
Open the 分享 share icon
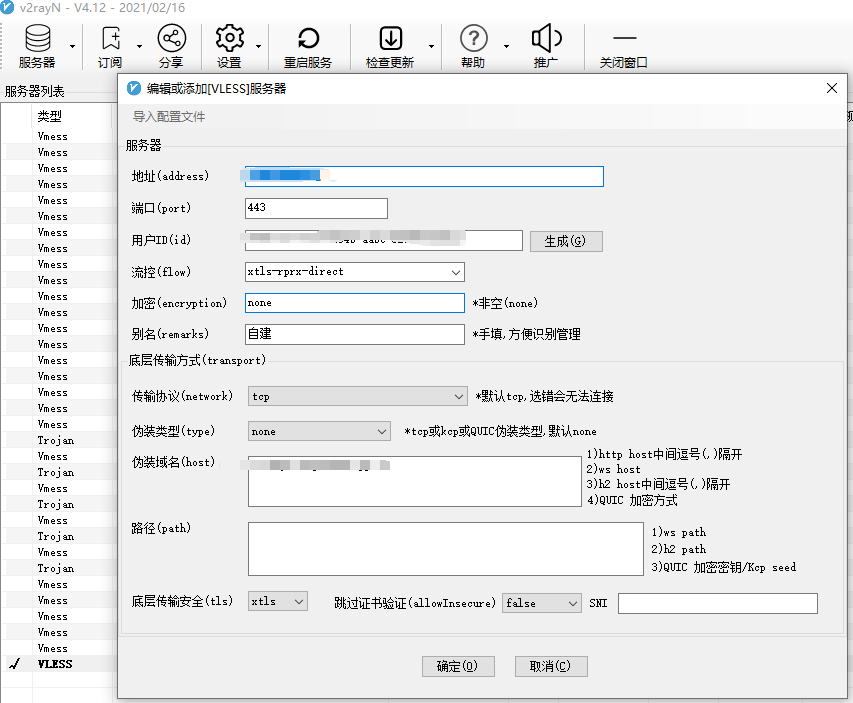pyautogui.click(x=171, y=47)
